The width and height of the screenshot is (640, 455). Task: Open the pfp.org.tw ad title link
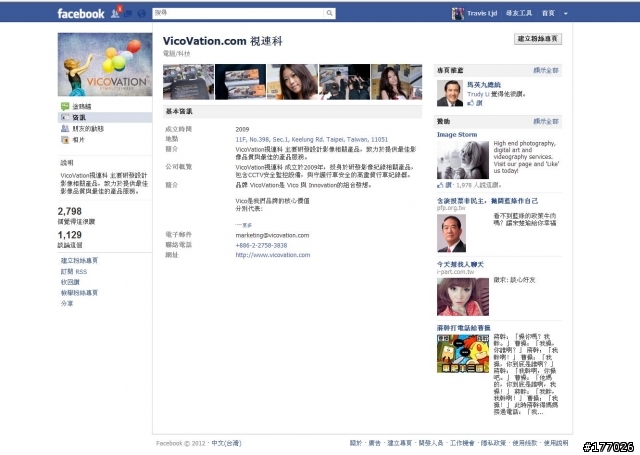[487, 201]
